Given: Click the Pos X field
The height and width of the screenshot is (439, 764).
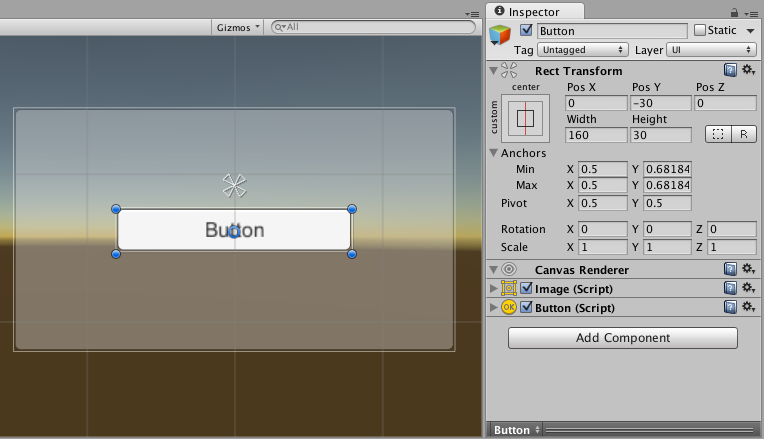Looking at the screenshot, I should pos(596,103).
